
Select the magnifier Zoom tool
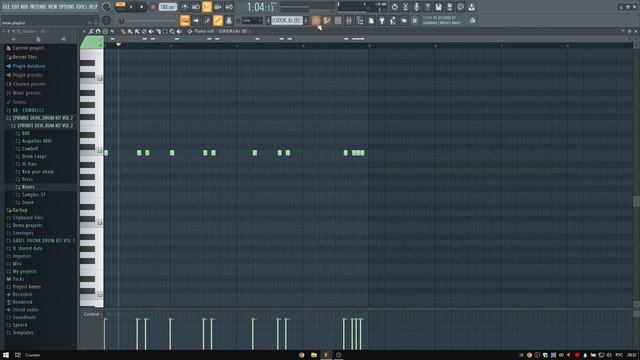(x=172, y=31)
